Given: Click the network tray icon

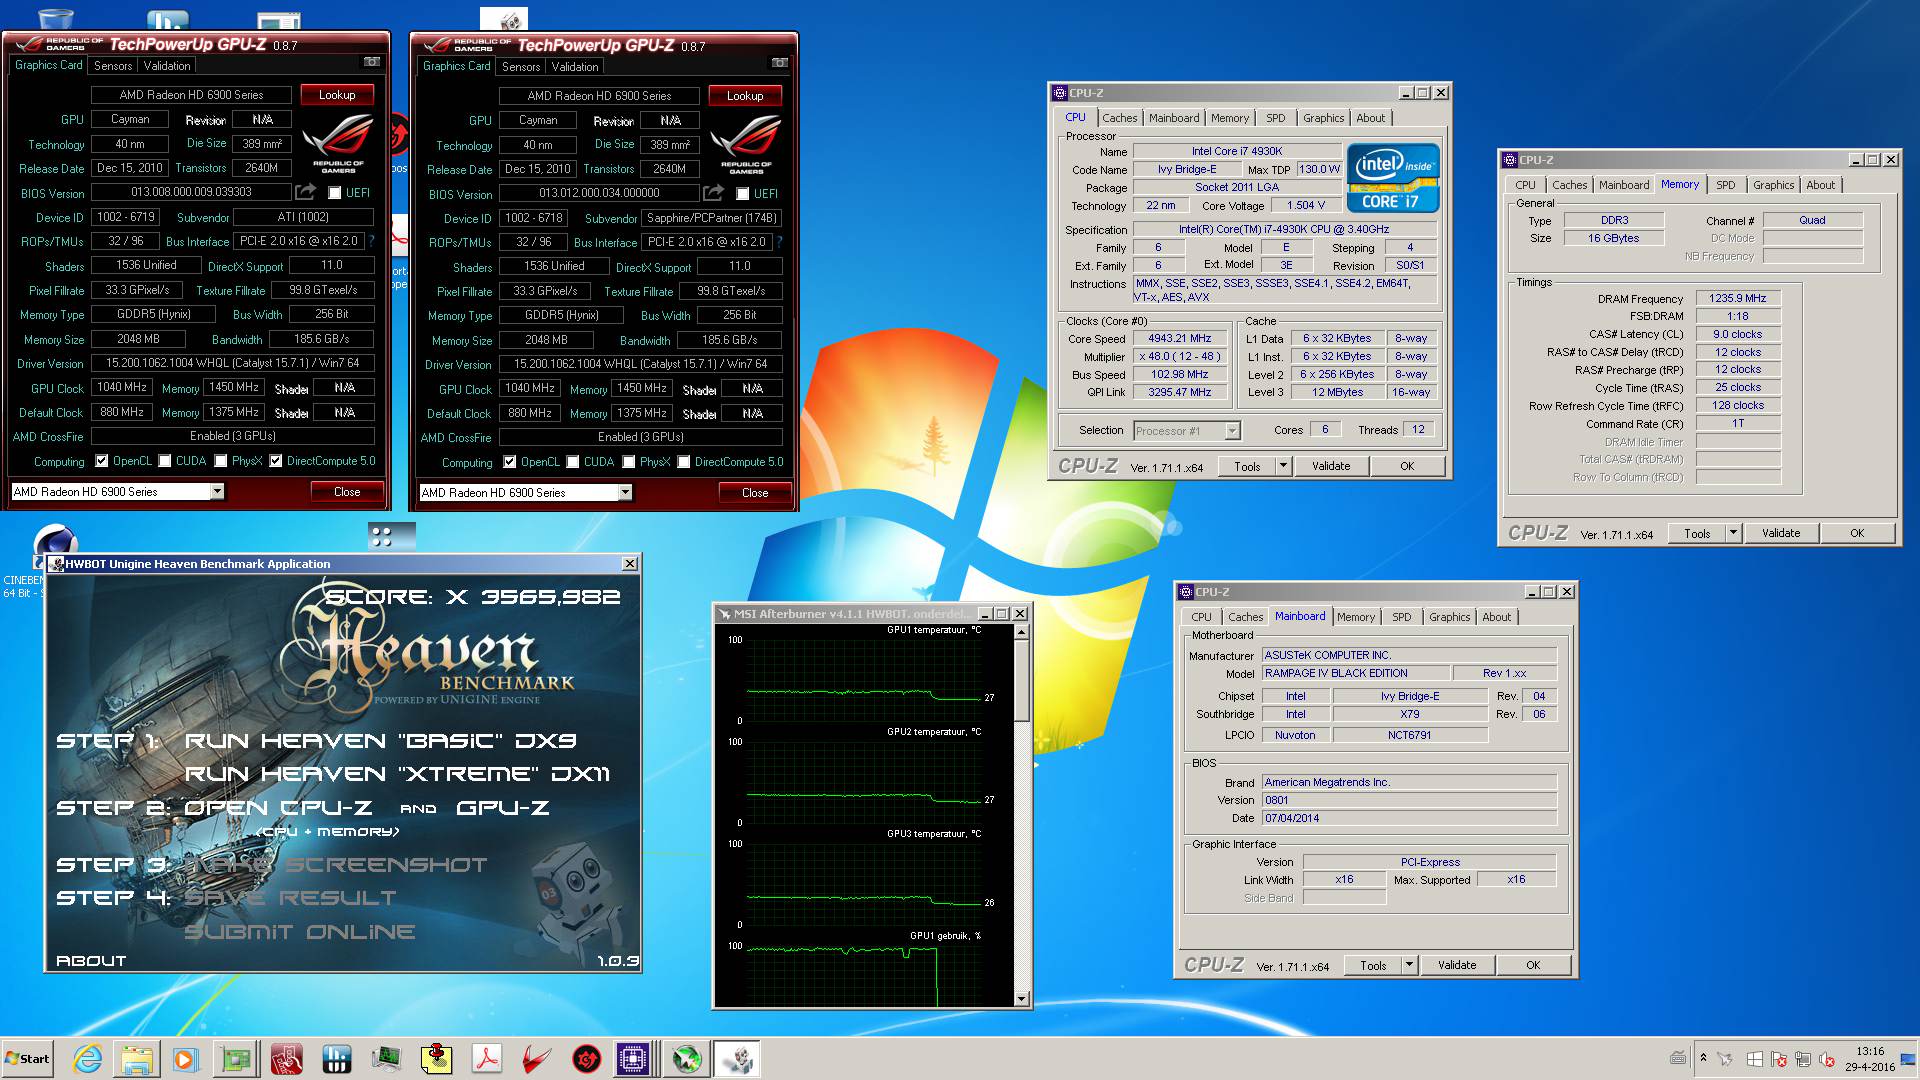Looking at the screenshot, I should 1803,1059.
